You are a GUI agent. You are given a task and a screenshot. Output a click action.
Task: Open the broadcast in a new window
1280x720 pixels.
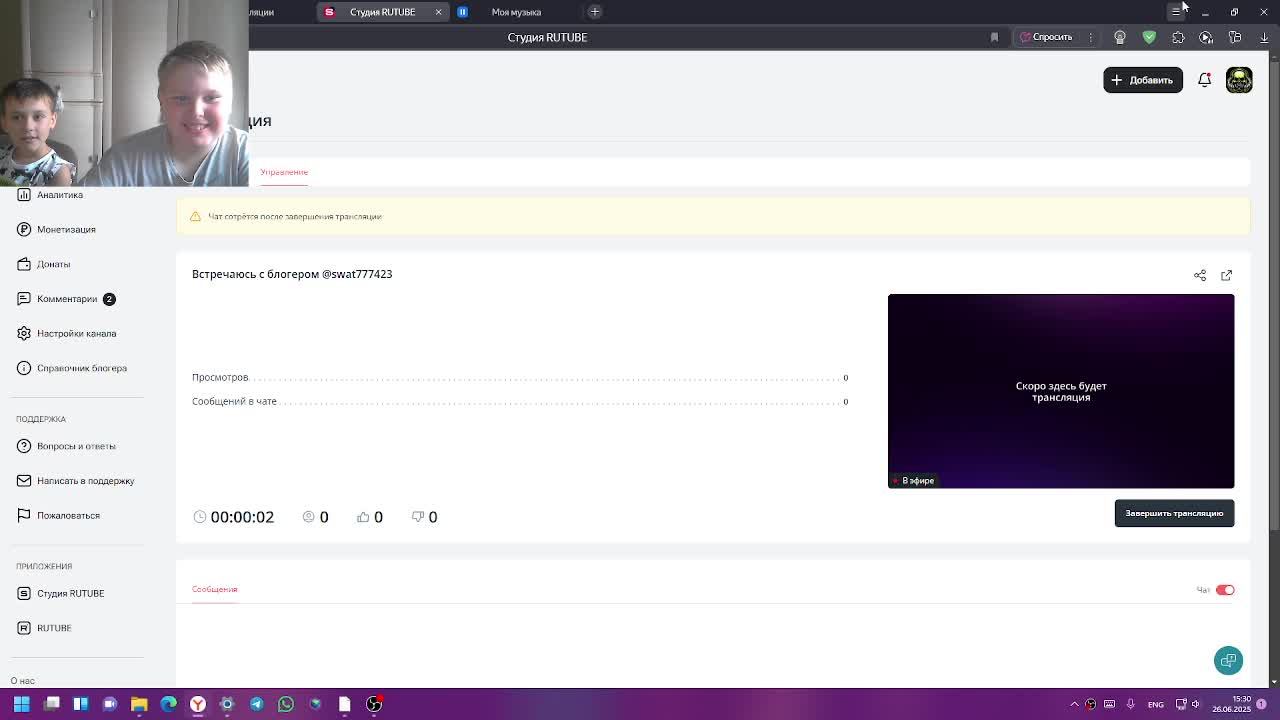[x=1227, y=275]
